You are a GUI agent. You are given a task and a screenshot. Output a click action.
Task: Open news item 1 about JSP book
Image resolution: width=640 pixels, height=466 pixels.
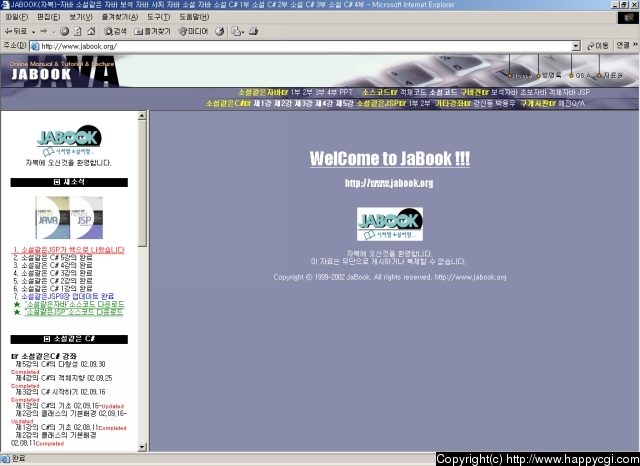(68, 250)
